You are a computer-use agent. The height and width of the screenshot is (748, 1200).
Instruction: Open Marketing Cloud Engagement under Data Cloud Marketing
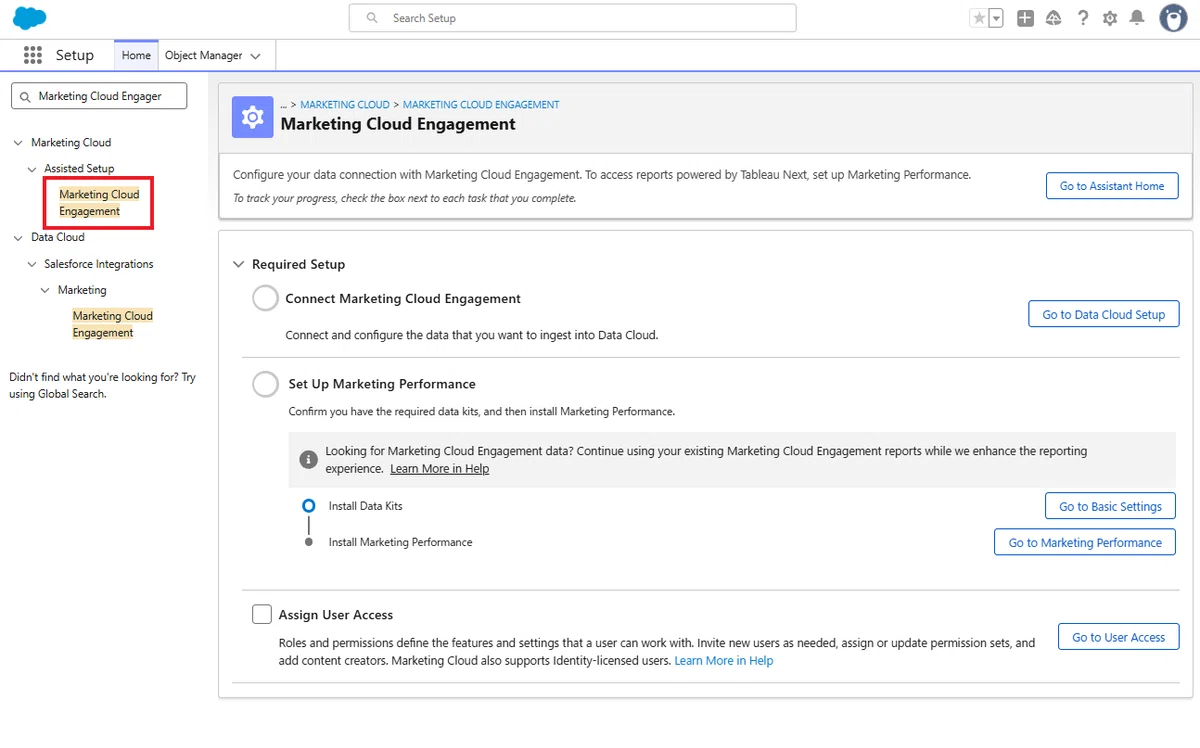coord(112,324)
